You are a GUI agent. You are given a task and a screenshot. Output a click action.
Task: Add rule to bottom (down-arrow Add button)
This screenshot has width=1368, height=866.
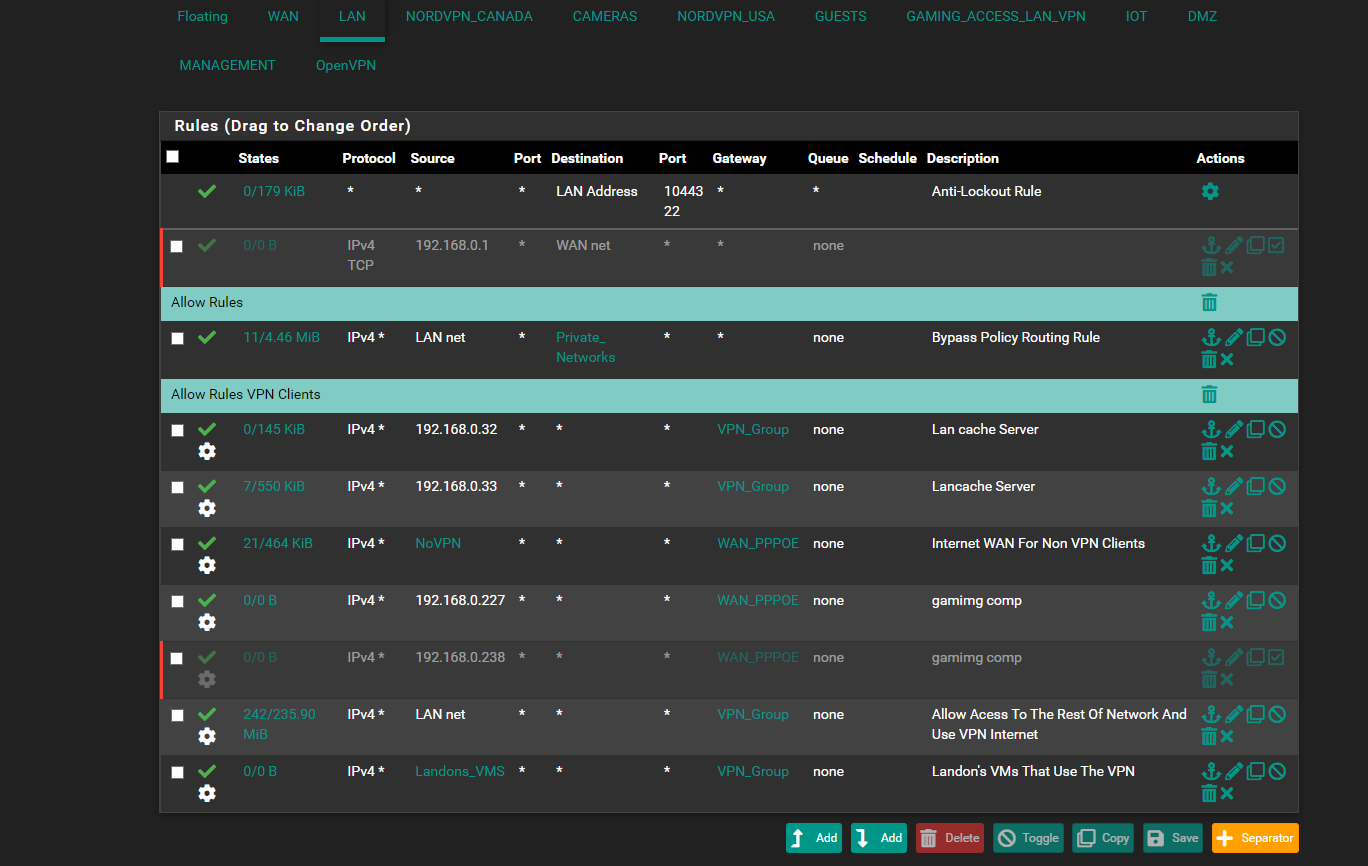[878, 838]
